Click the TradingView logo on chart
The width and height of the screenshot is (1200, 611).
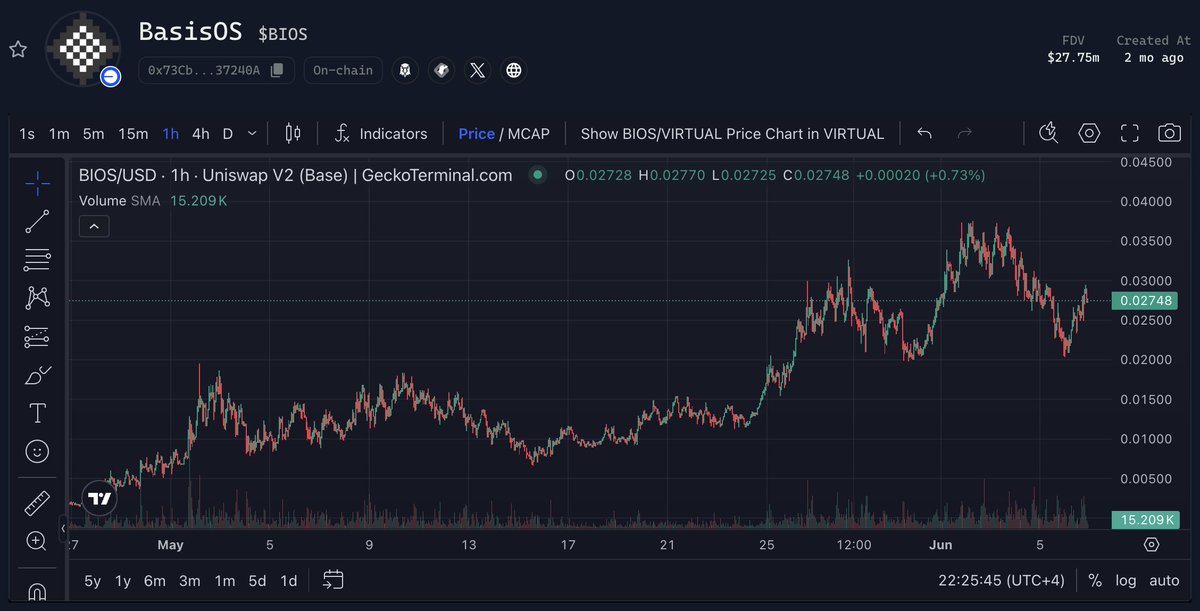99,498
